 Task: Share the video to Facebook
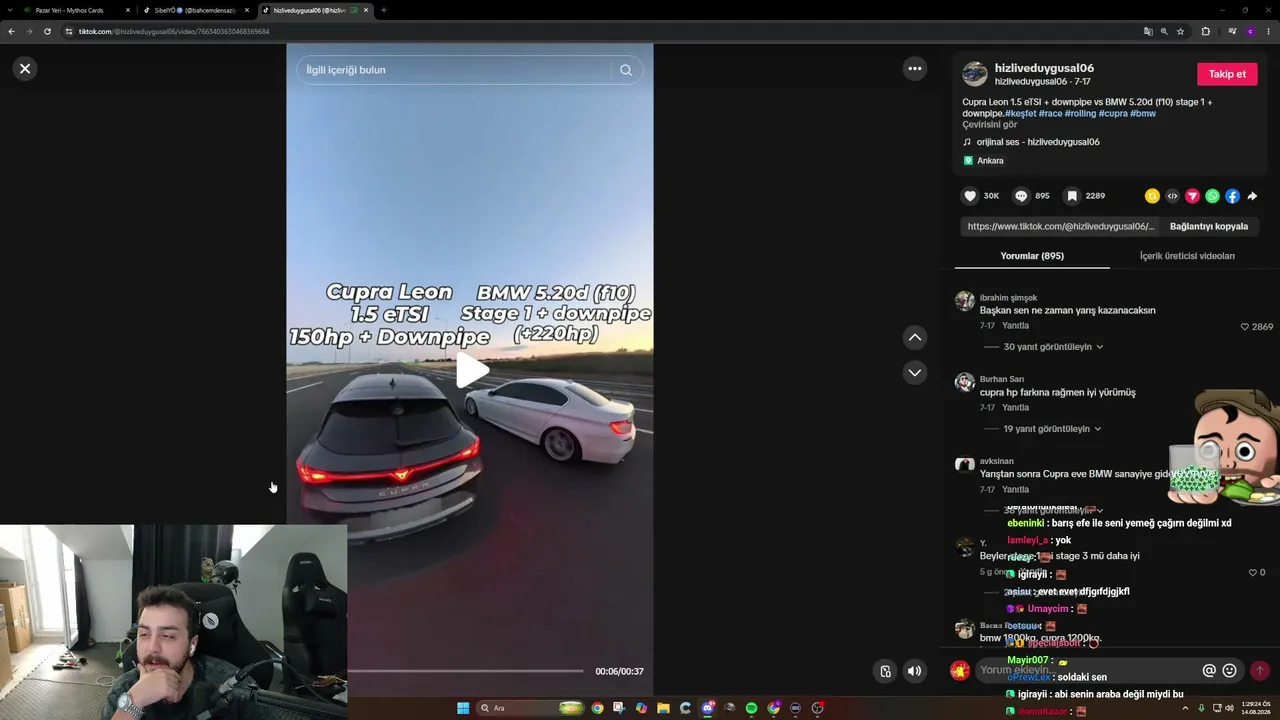coord(1232,196)
